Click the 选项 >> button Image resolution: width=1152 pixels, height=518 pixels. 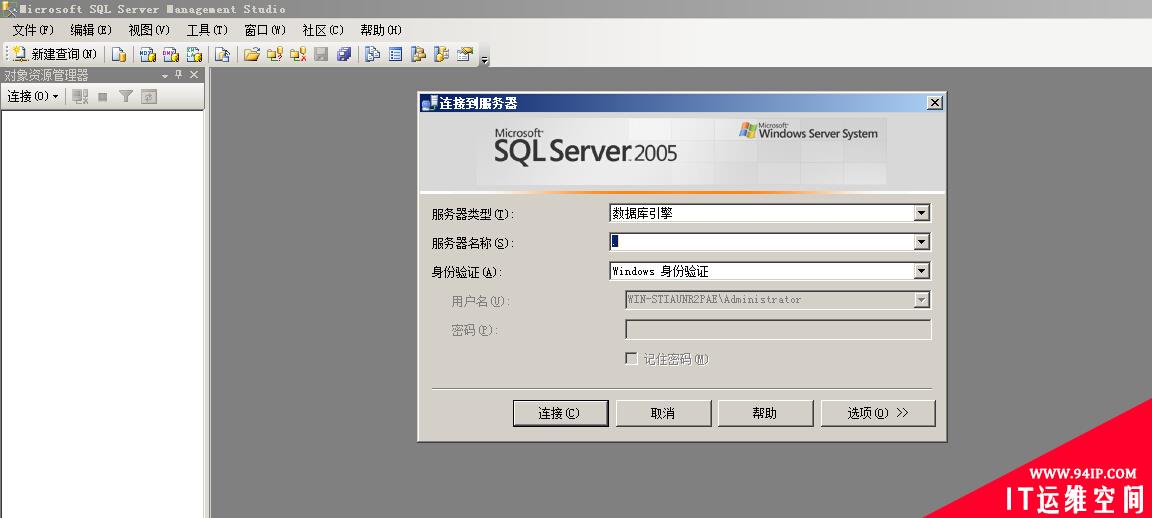pyautogui.click(x=878, y=413)
